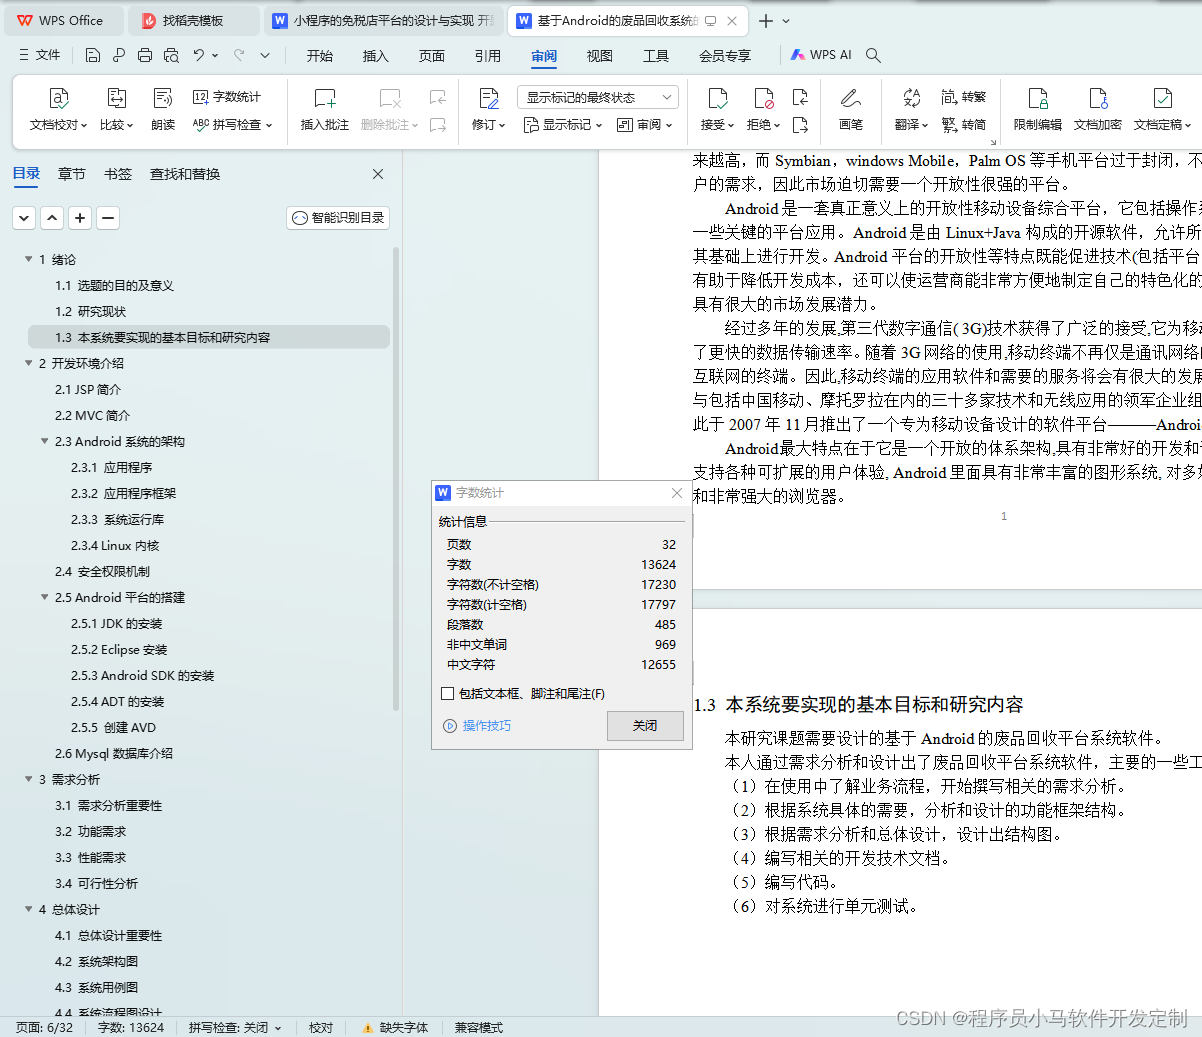This screenshot has width=1202, height=1037.
Task: Click the print icon in quick toolbar
Action: click(x=145, y=55)
